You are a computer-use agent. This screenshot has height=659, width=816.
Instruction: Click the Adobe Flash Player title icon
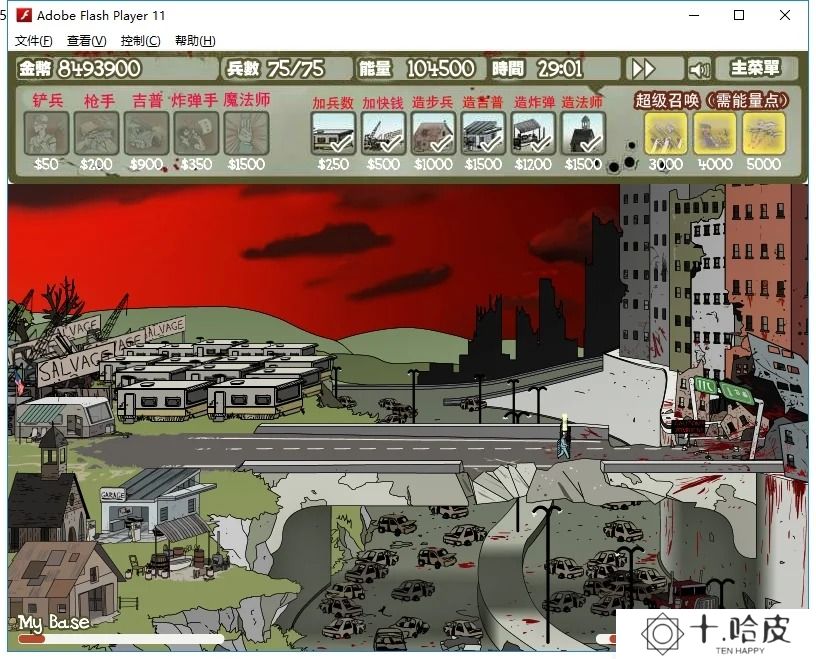tap(24, 15)
